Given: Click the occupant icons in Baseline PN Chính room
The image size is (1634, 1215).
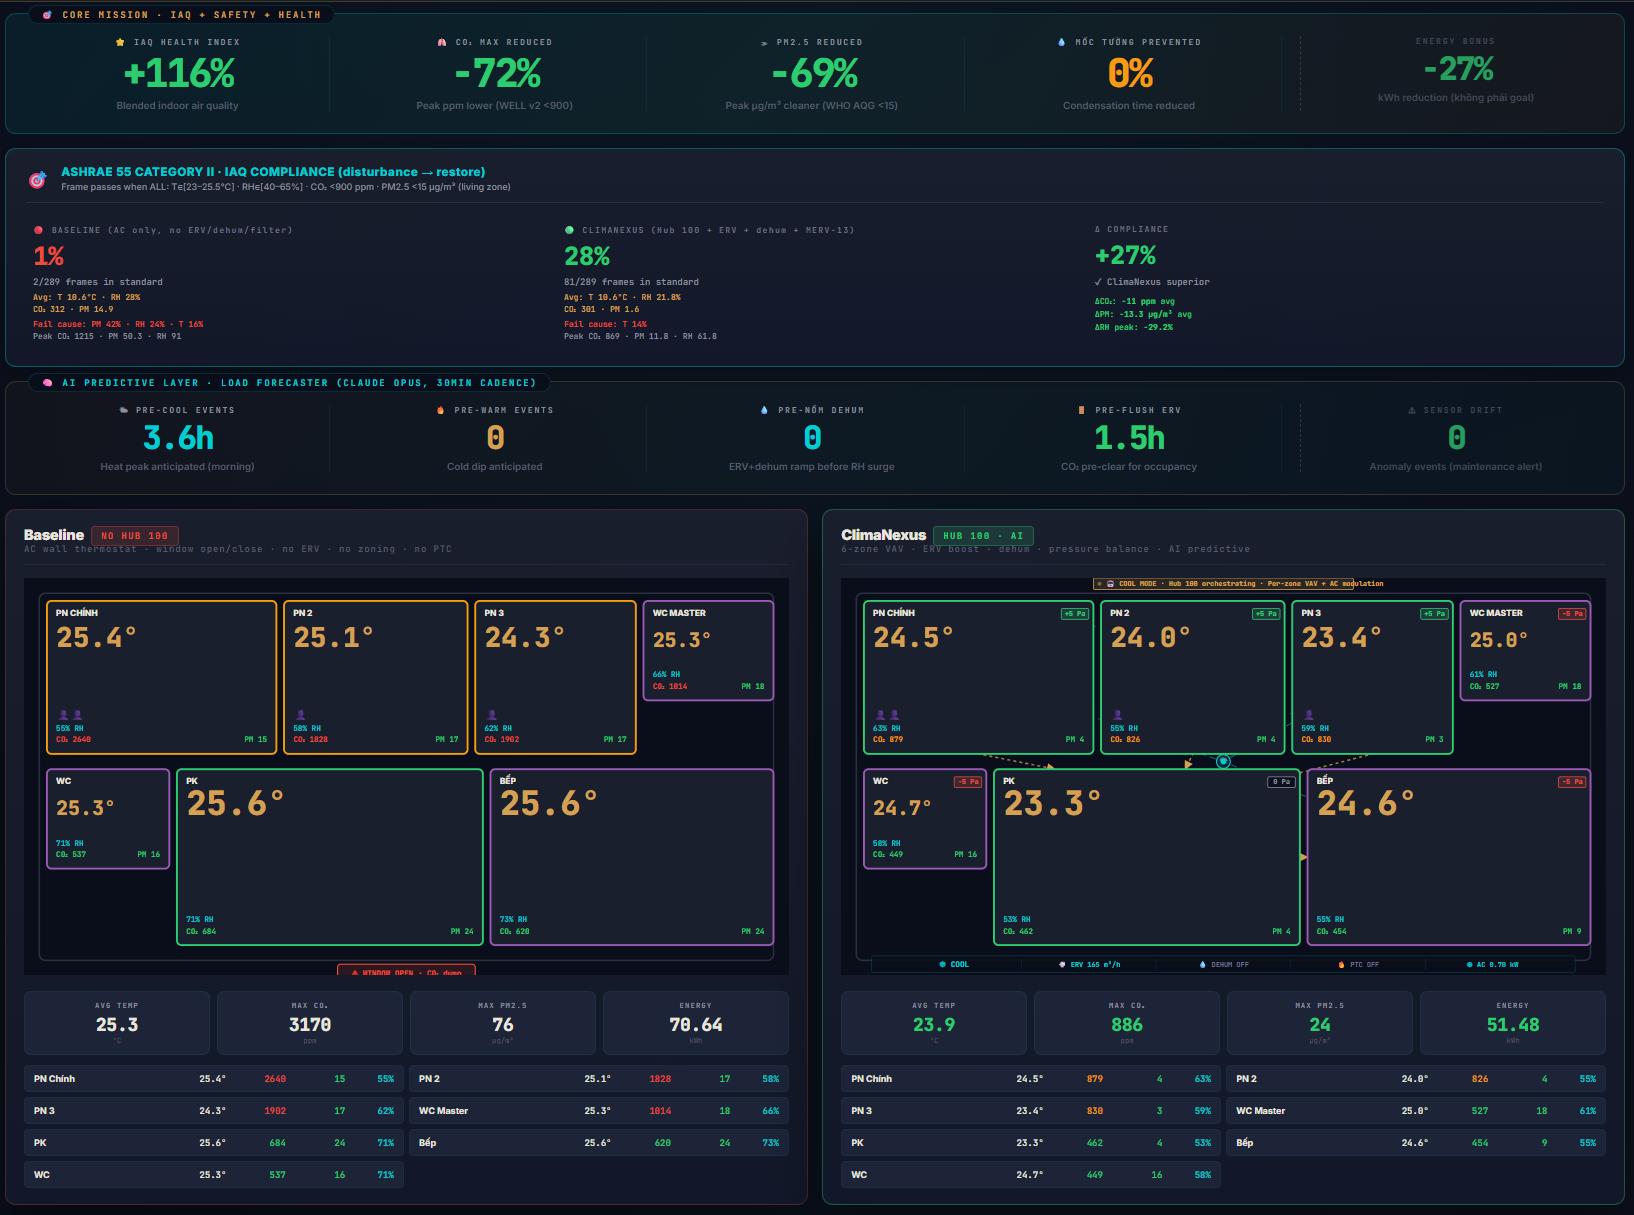Looking at the screenshot, I should [70, 715].
